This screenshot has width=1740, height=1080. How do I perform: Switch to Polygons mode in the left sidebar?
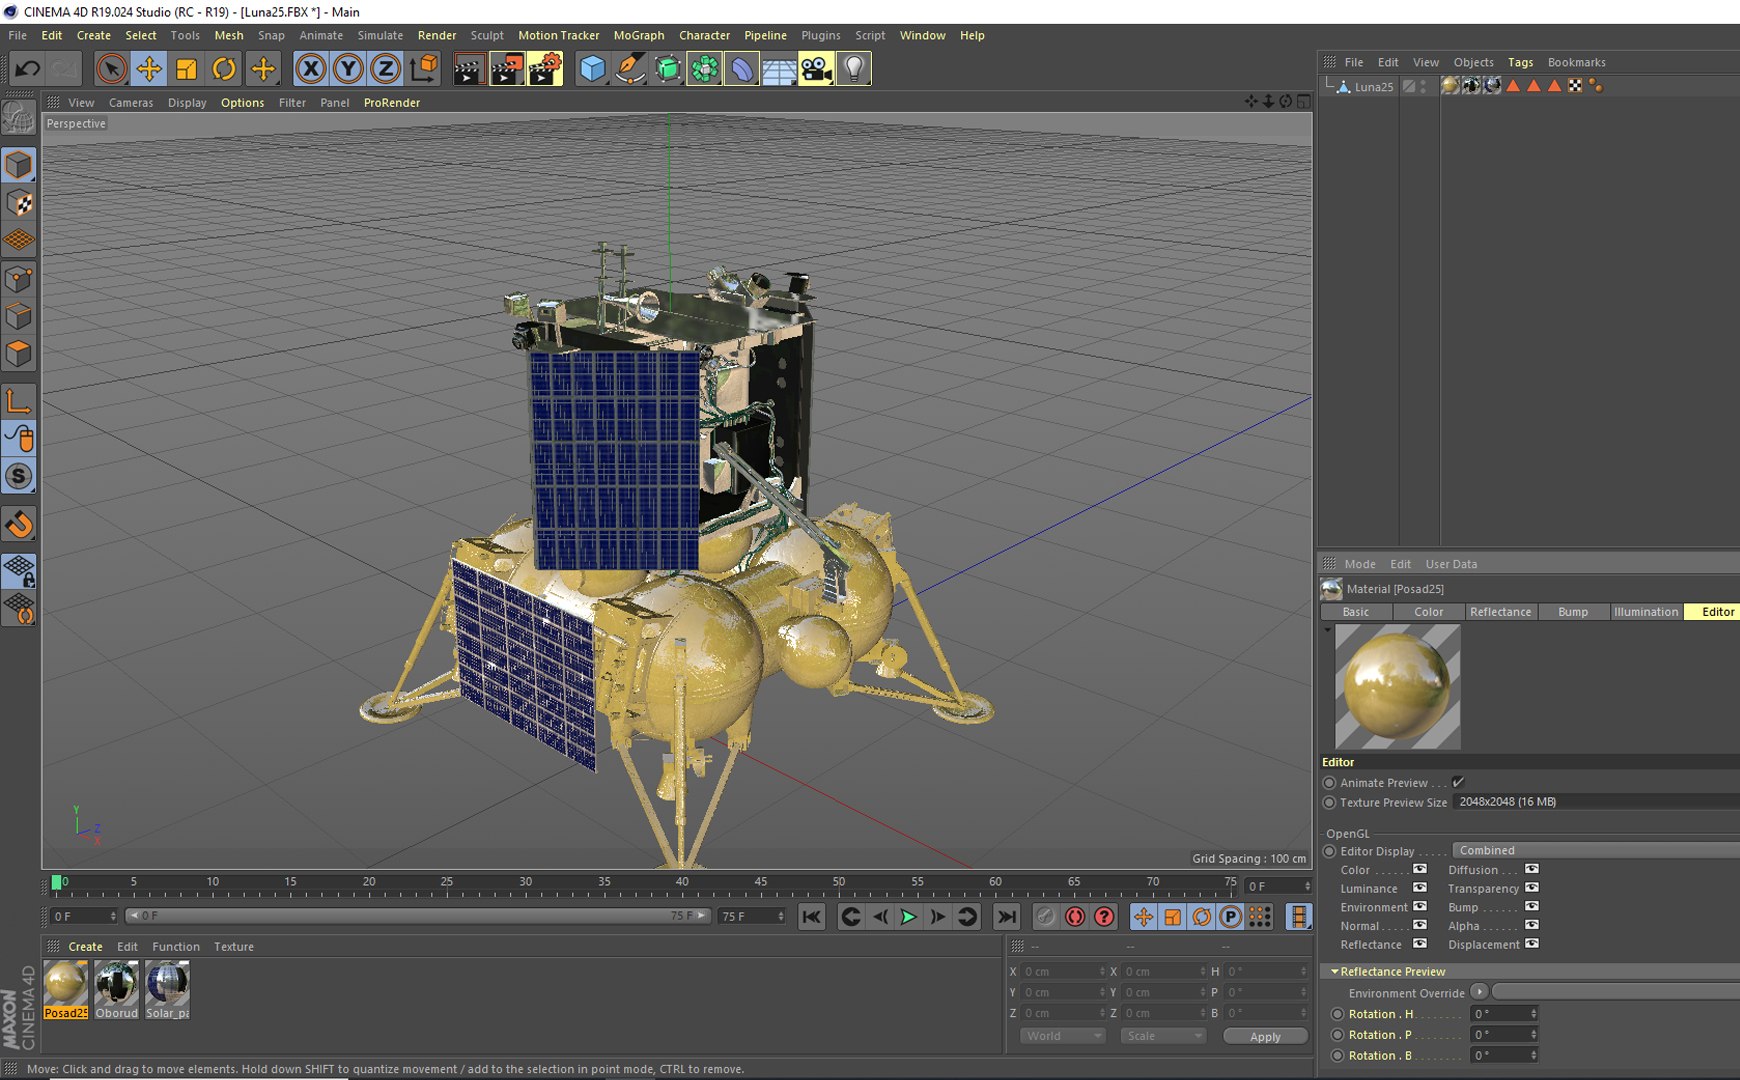(x=19, y=354)
